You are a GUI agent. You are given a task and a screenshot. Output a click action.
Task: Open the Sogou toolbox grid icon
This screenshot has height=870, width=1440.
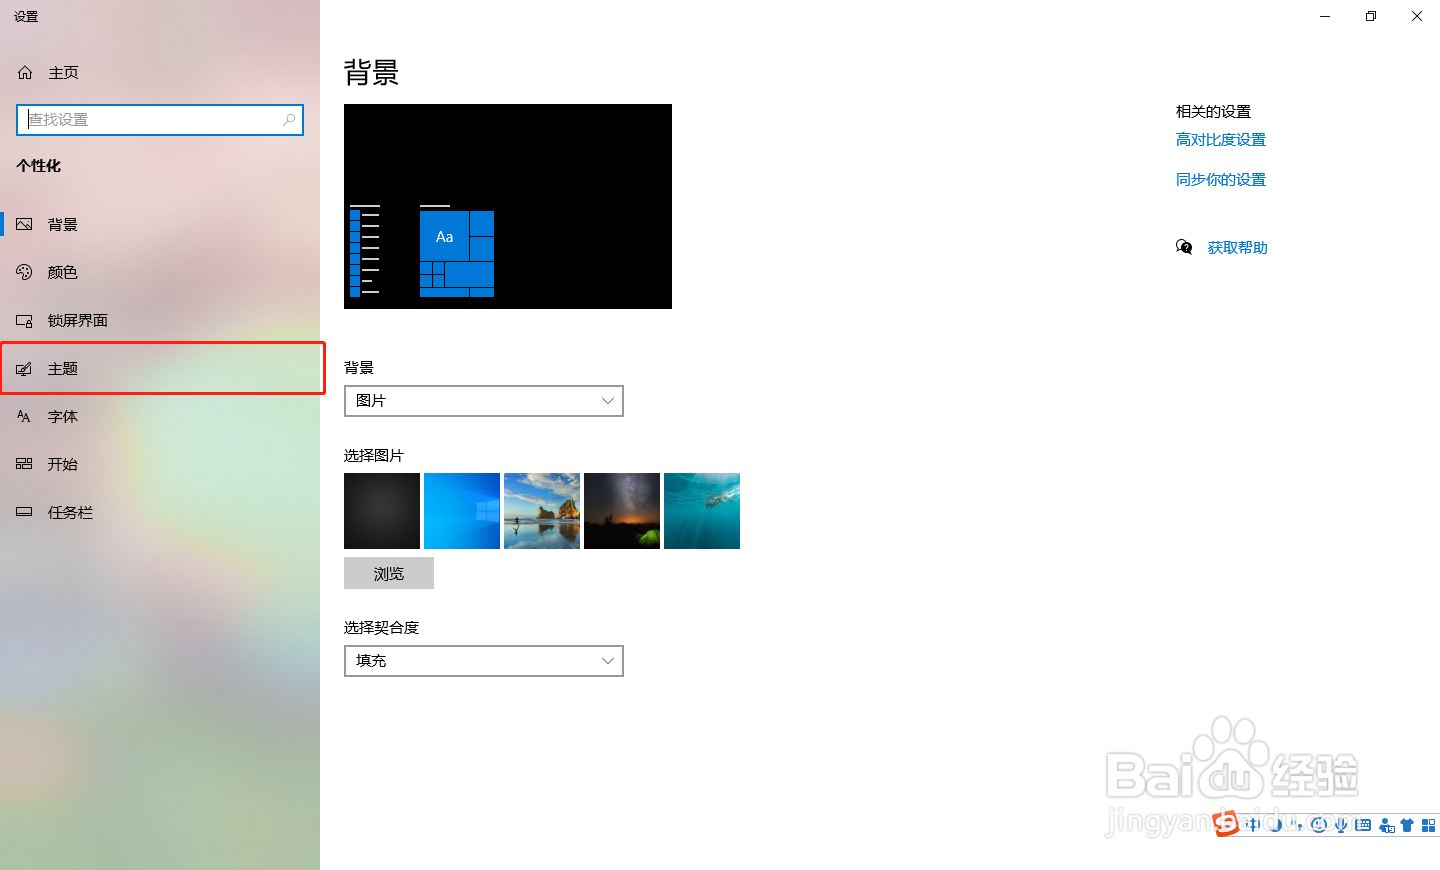point(1429,824)
